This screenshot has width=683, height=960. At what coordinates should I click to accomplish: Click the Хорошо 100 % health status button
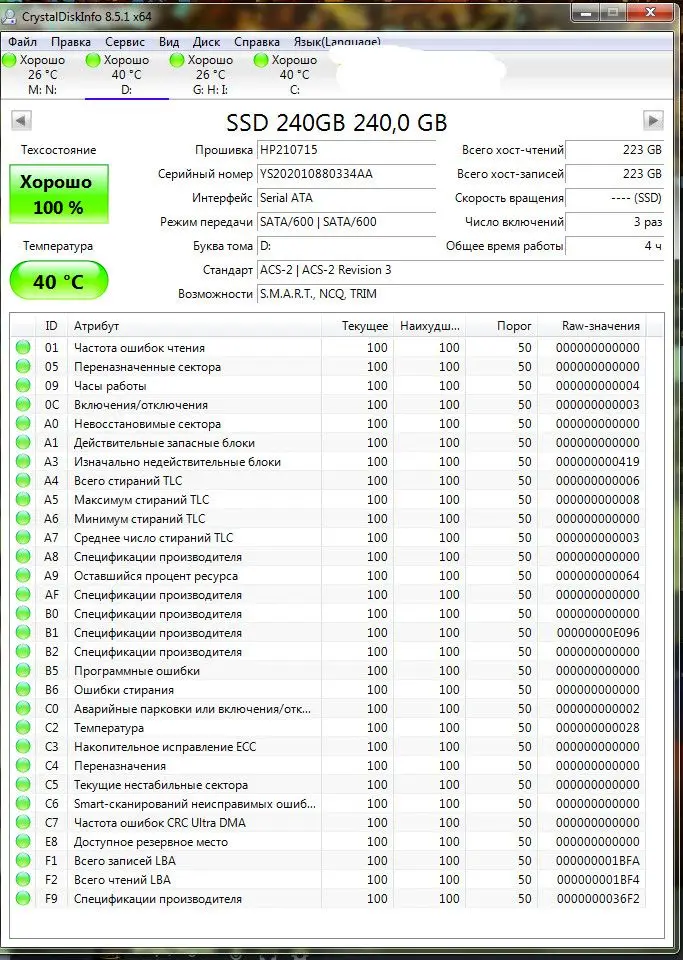(x=59, y=194)
